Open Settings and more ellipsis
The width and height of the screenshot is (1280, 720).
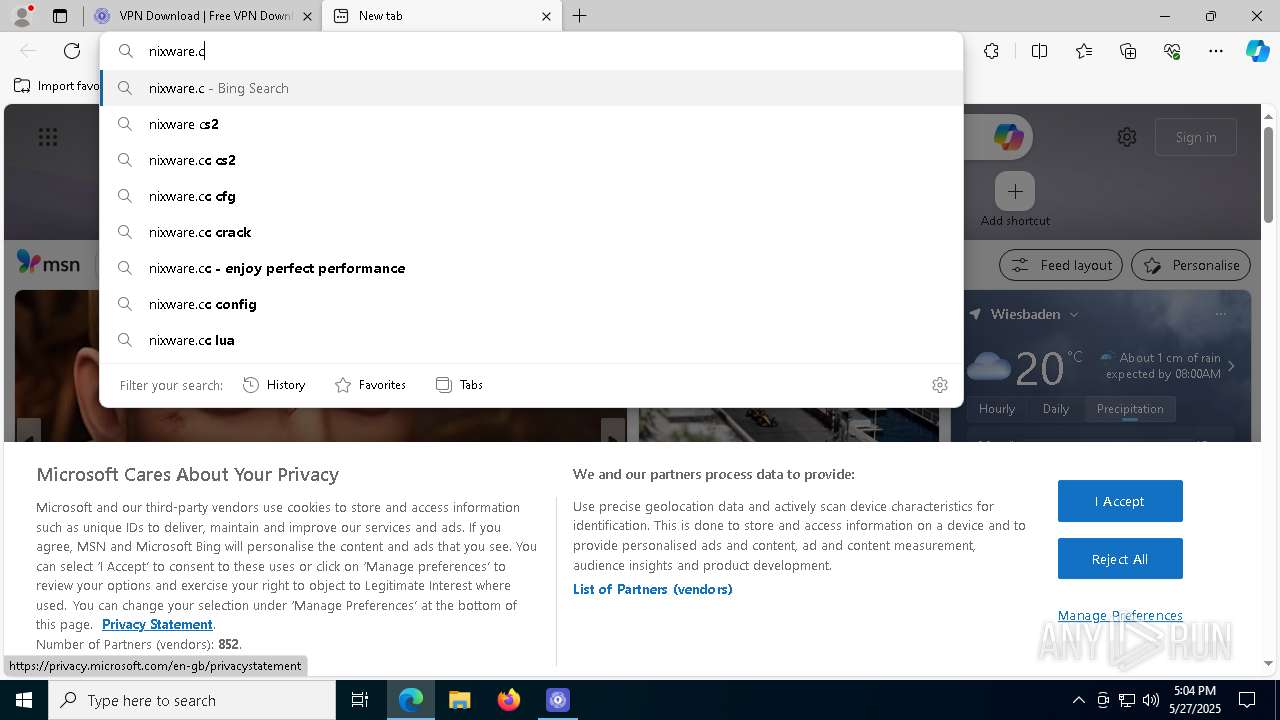point(1216,51)
